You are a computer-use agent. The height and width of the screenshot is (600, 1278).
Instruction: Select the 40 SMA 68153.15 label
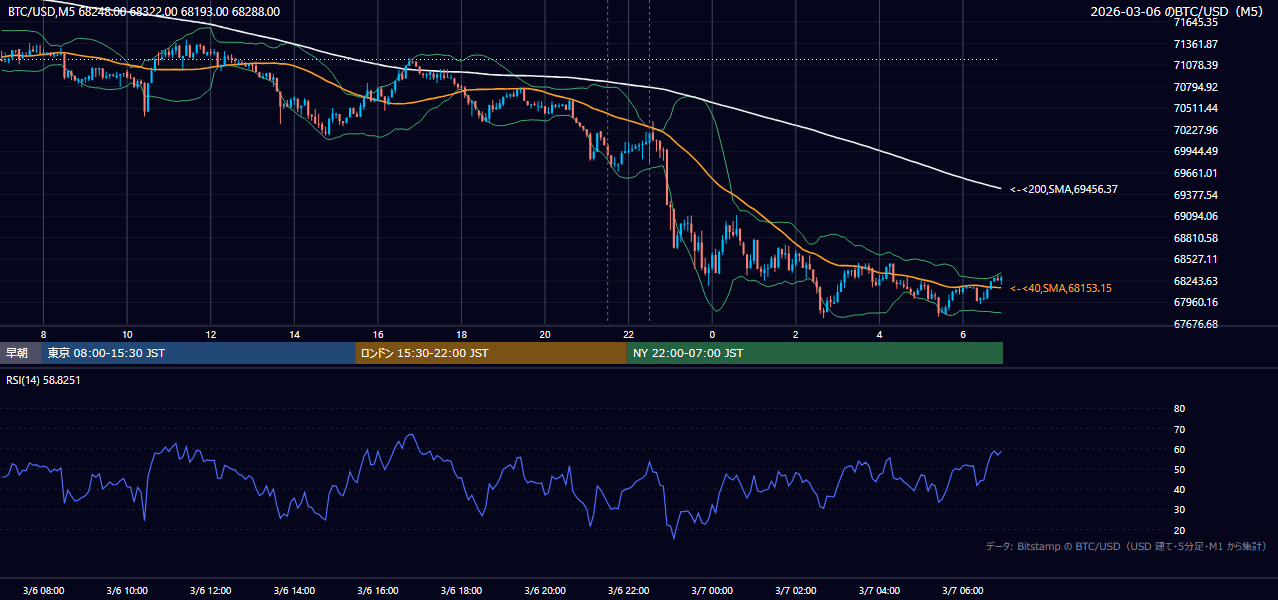point(1060,288)
